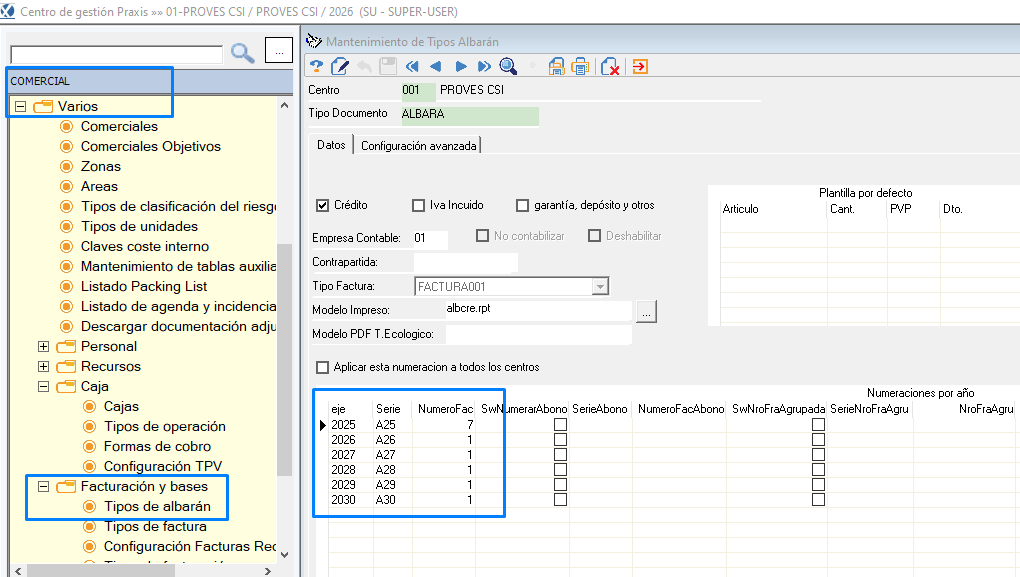Viewport: 1020px width, 577px height.
Task: Click into the Contrapartida field
Action: click(466, 262)
